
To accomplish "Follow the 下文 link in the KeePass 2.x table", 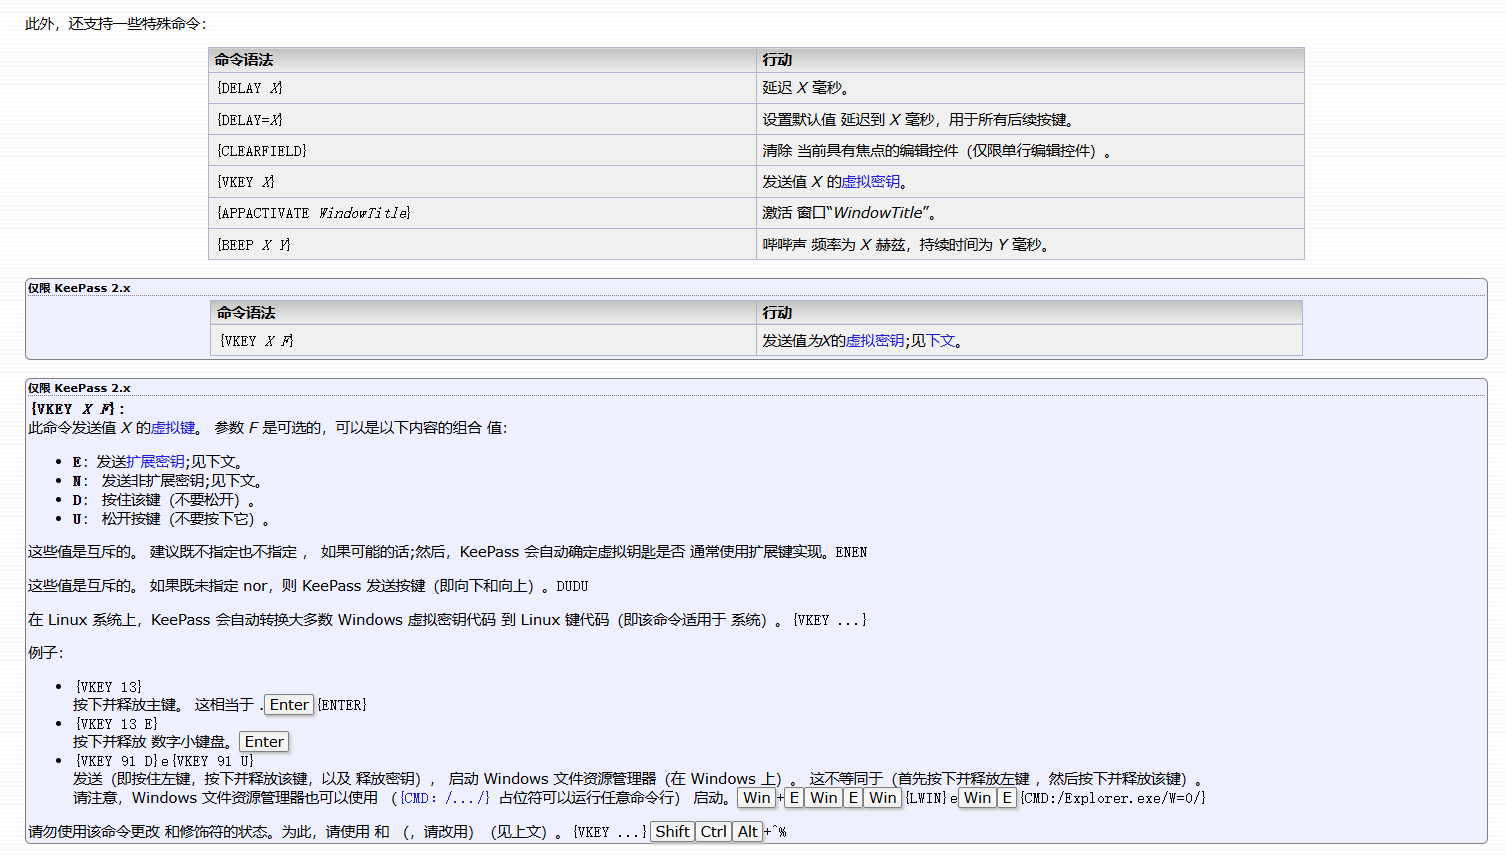I will (x=940, y=341).
